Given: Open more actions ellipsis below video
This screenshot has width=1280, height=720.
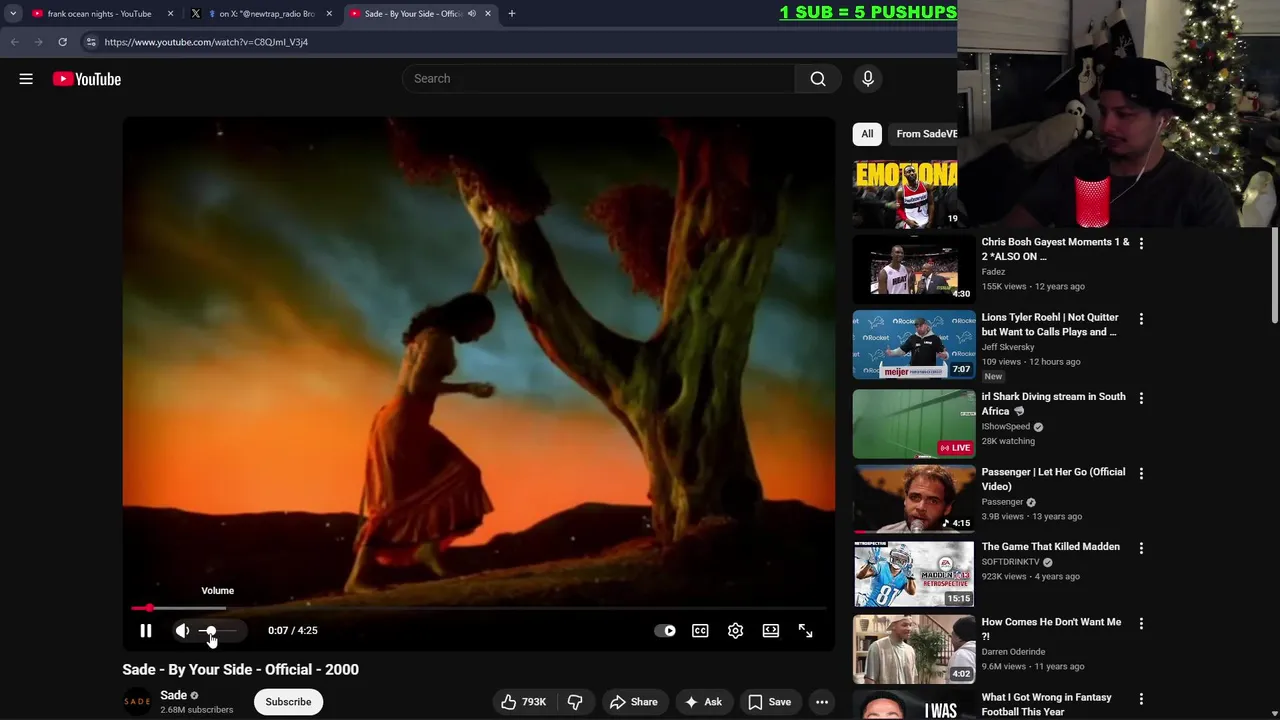Looking at the screenshot, I should (822, 702).
